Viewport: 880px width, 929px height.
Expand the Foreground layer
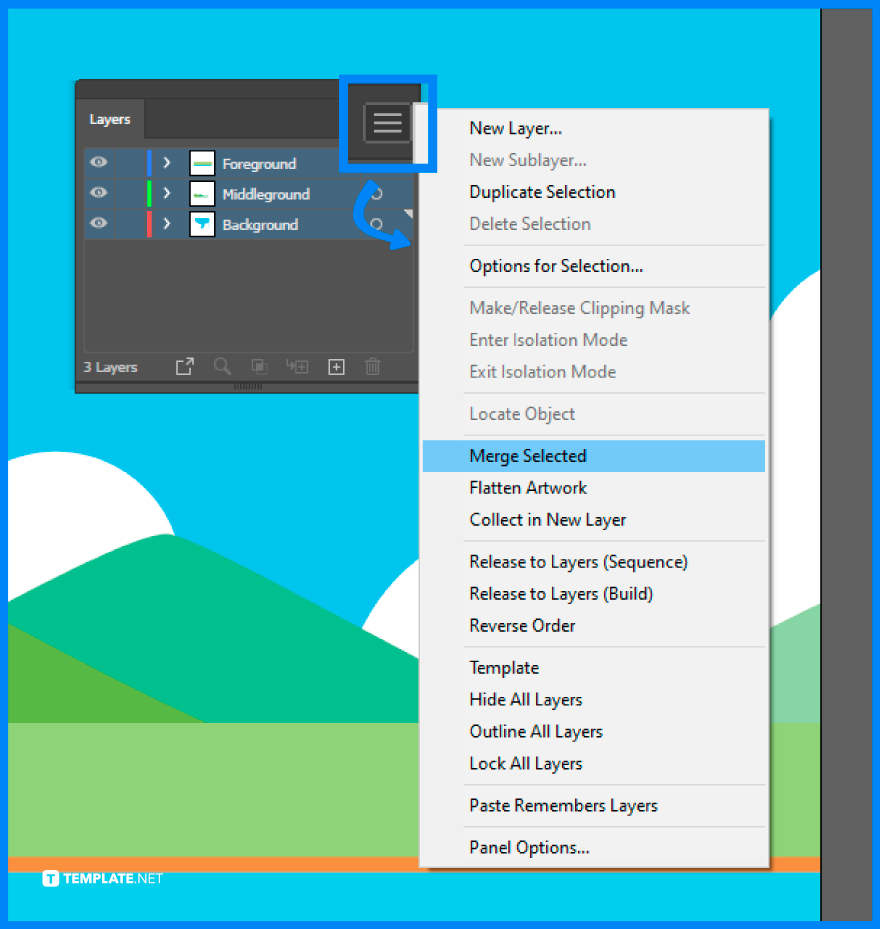point(166,163)
